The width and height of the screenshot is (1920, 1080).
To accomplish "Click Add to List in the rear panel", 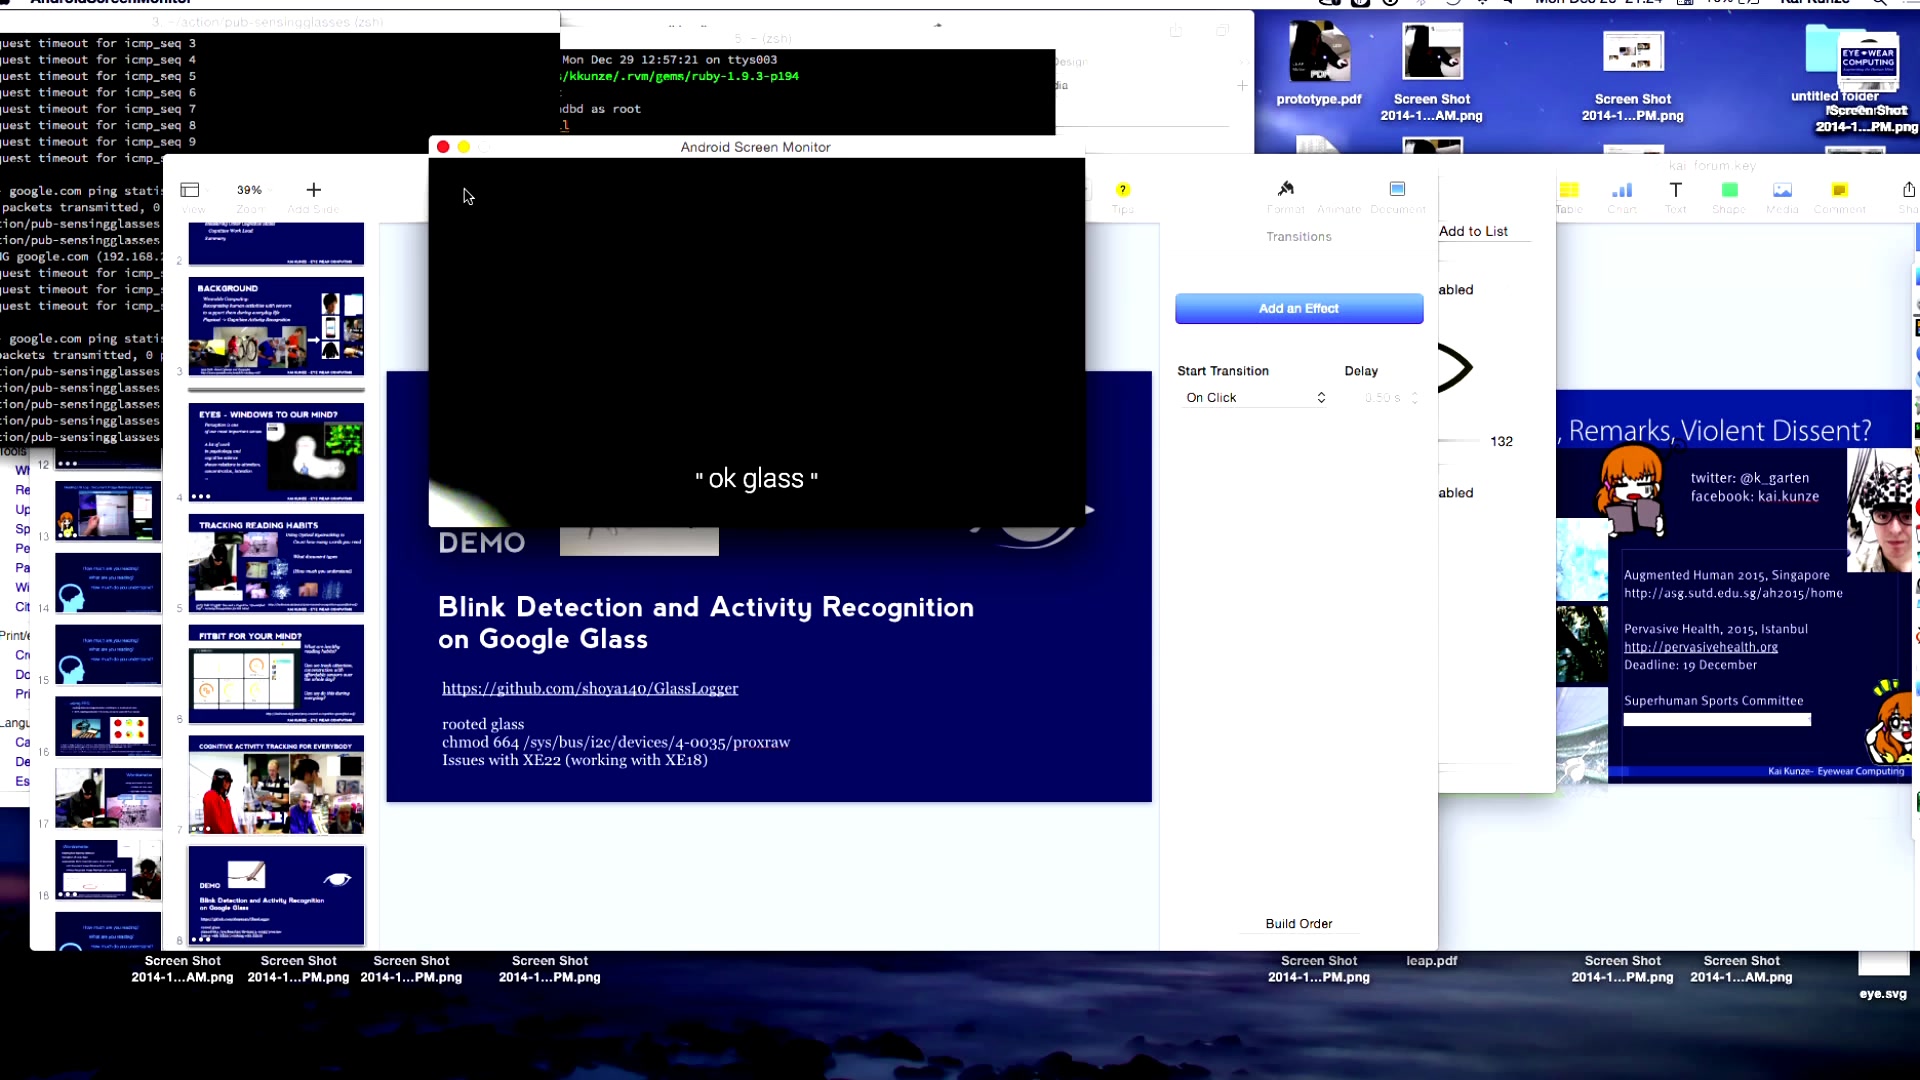I will coord(1473,231).
